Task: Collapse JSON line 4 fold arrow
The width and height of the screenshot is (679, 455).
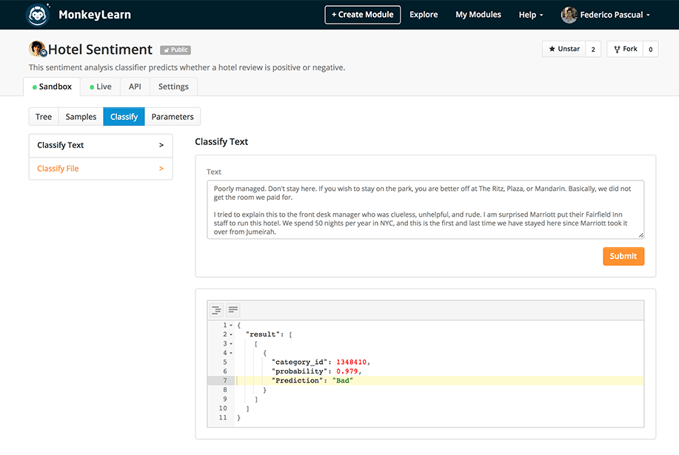Action: tap(231, 353)
